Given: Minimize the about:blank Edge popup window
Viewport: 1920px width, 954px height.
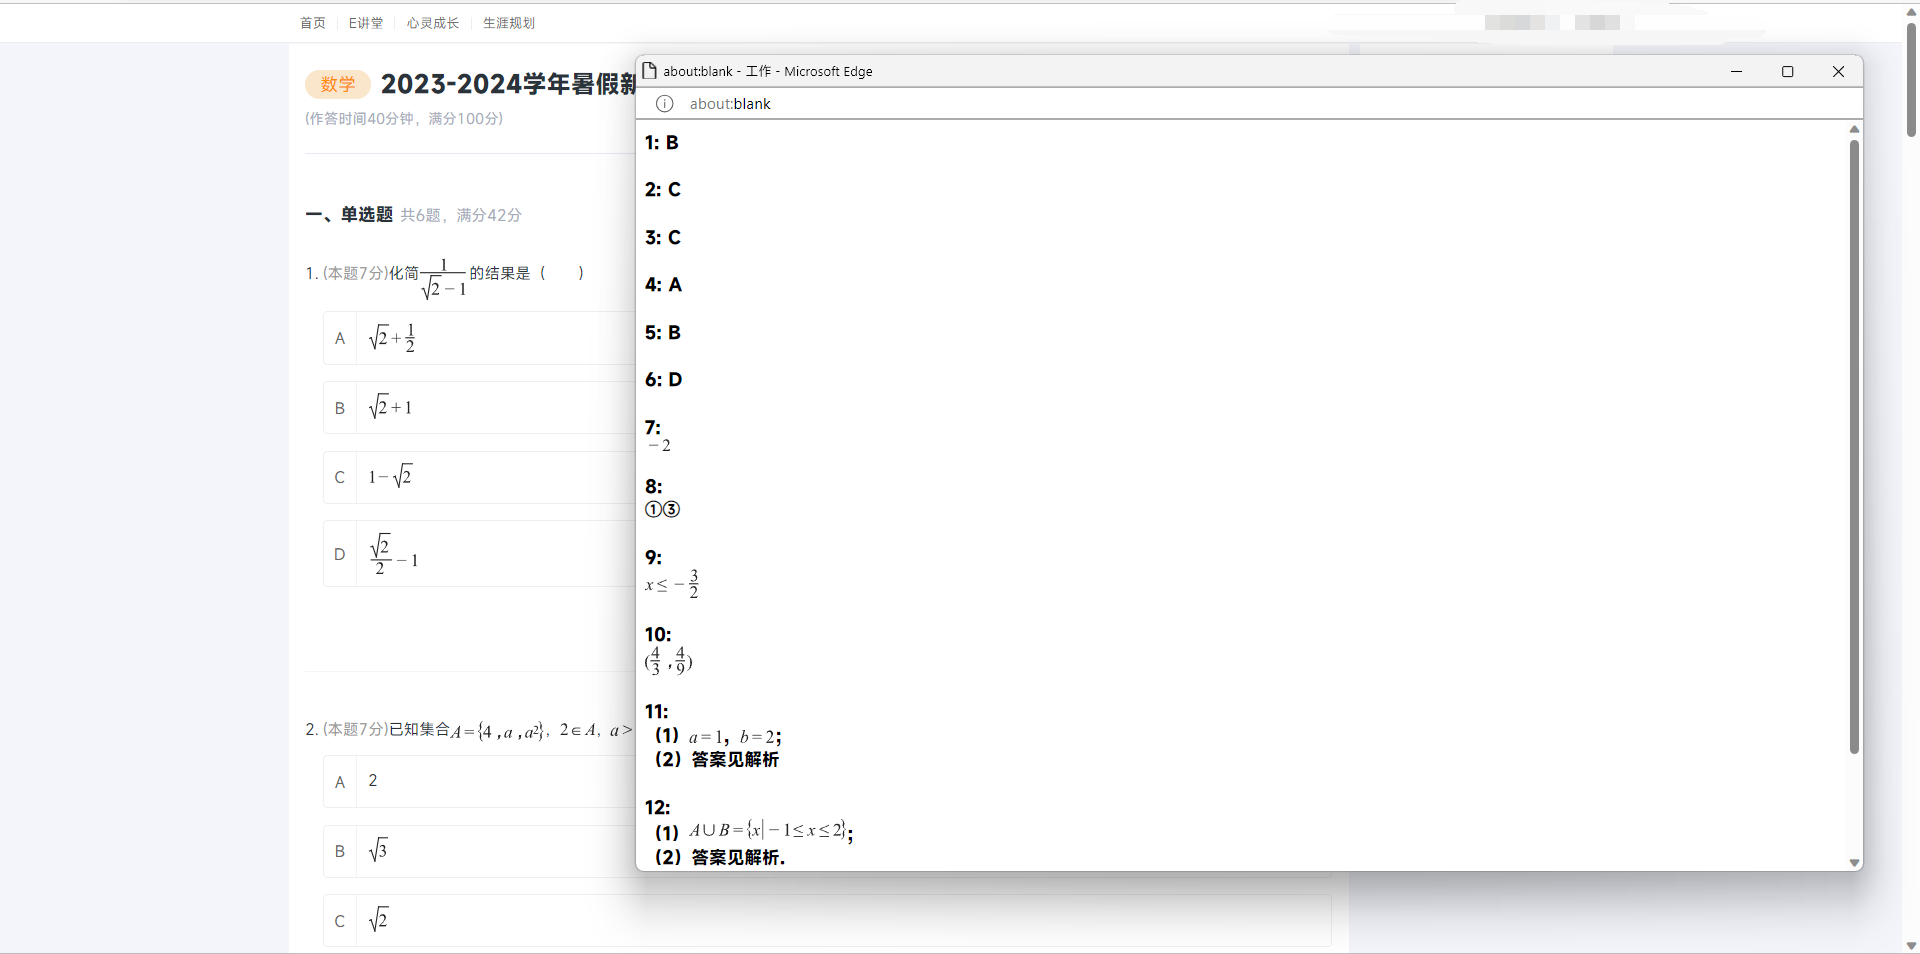Looking at the screenshot, I should click(x=1736, y=71).
